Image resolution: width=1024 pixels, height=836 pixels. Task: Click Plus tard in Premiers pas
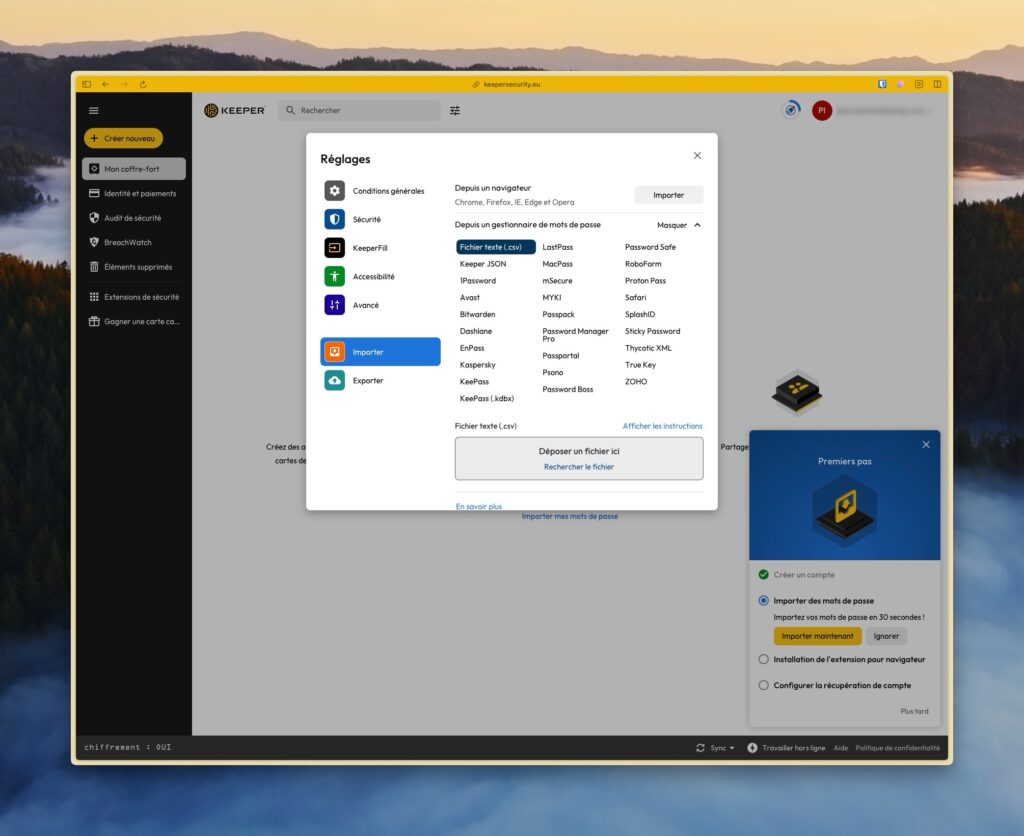(x=914, y=711)
